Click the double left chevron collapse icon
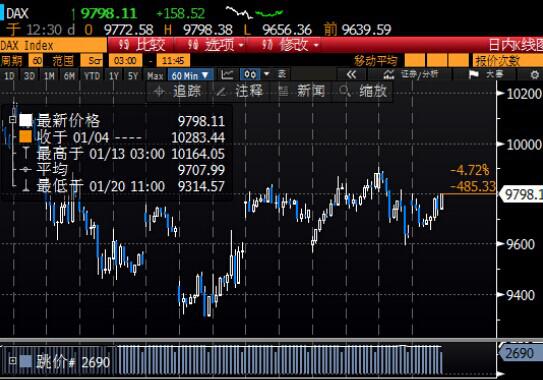The height and width of the screenshot is (380, 543). click(x=351, y=74)
